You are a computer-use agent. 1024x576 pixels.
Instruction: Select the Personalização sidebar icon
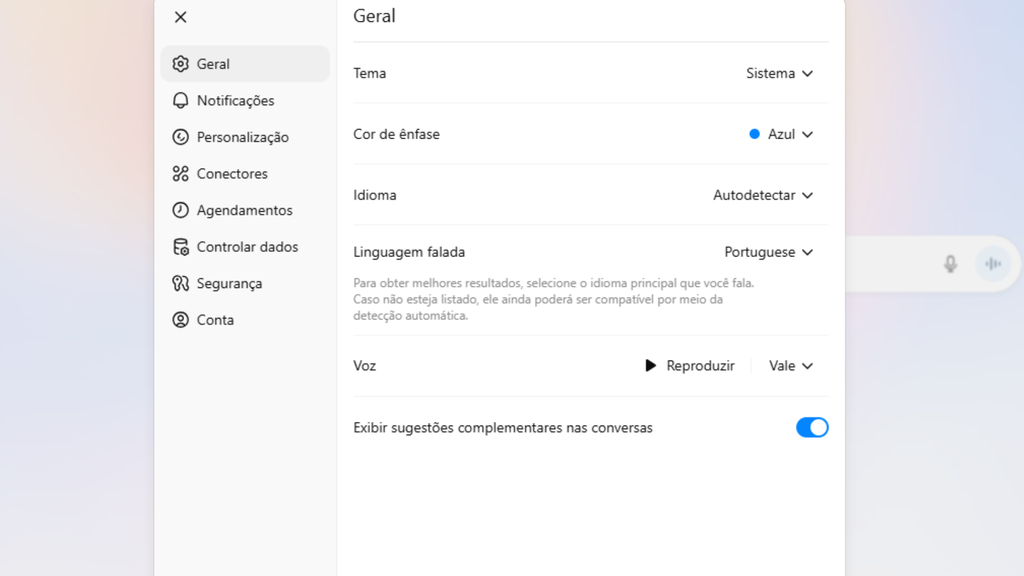tap(181, 137)
